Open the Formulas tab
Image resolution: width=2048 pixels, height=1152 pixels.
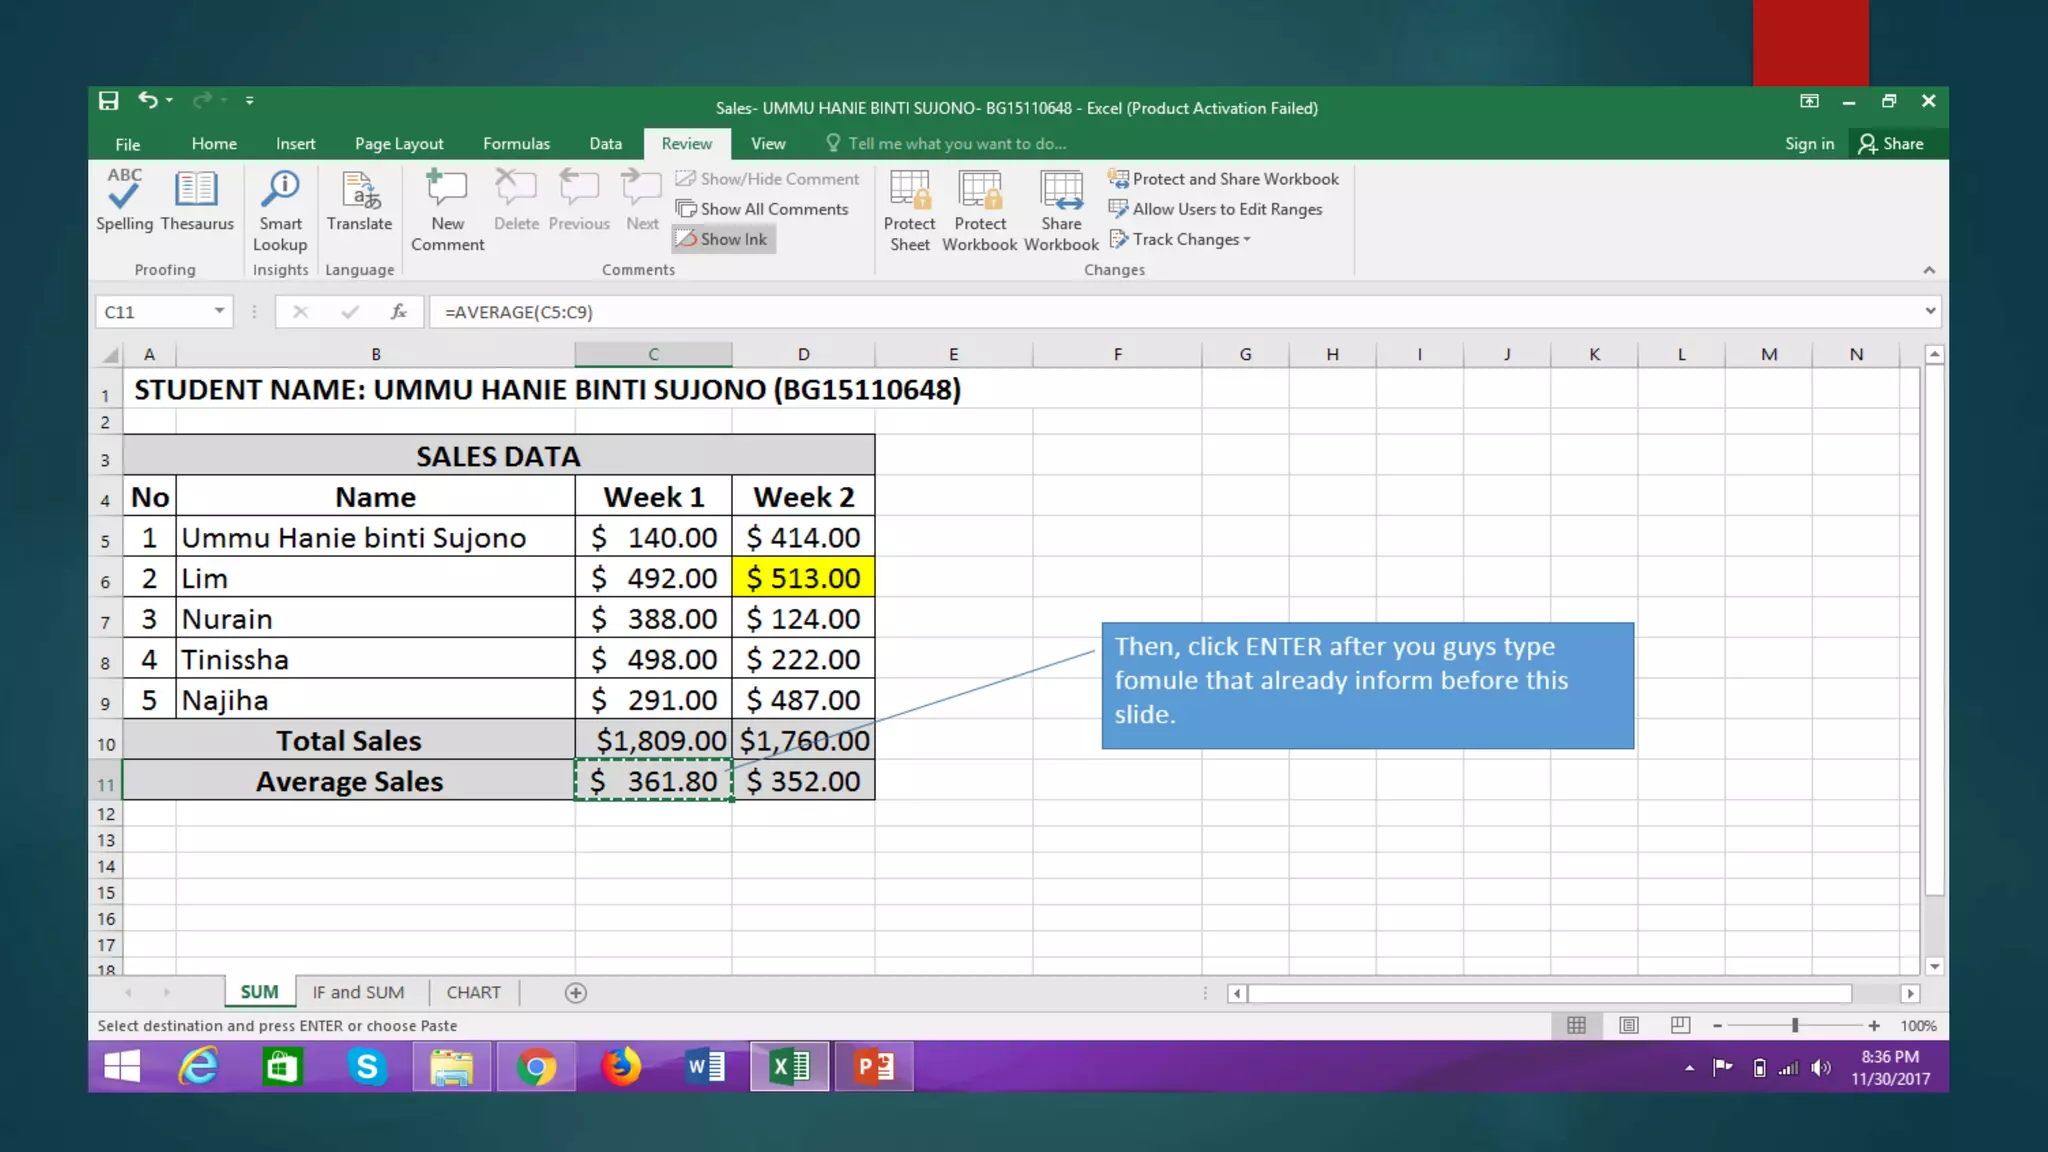(516, 144)
